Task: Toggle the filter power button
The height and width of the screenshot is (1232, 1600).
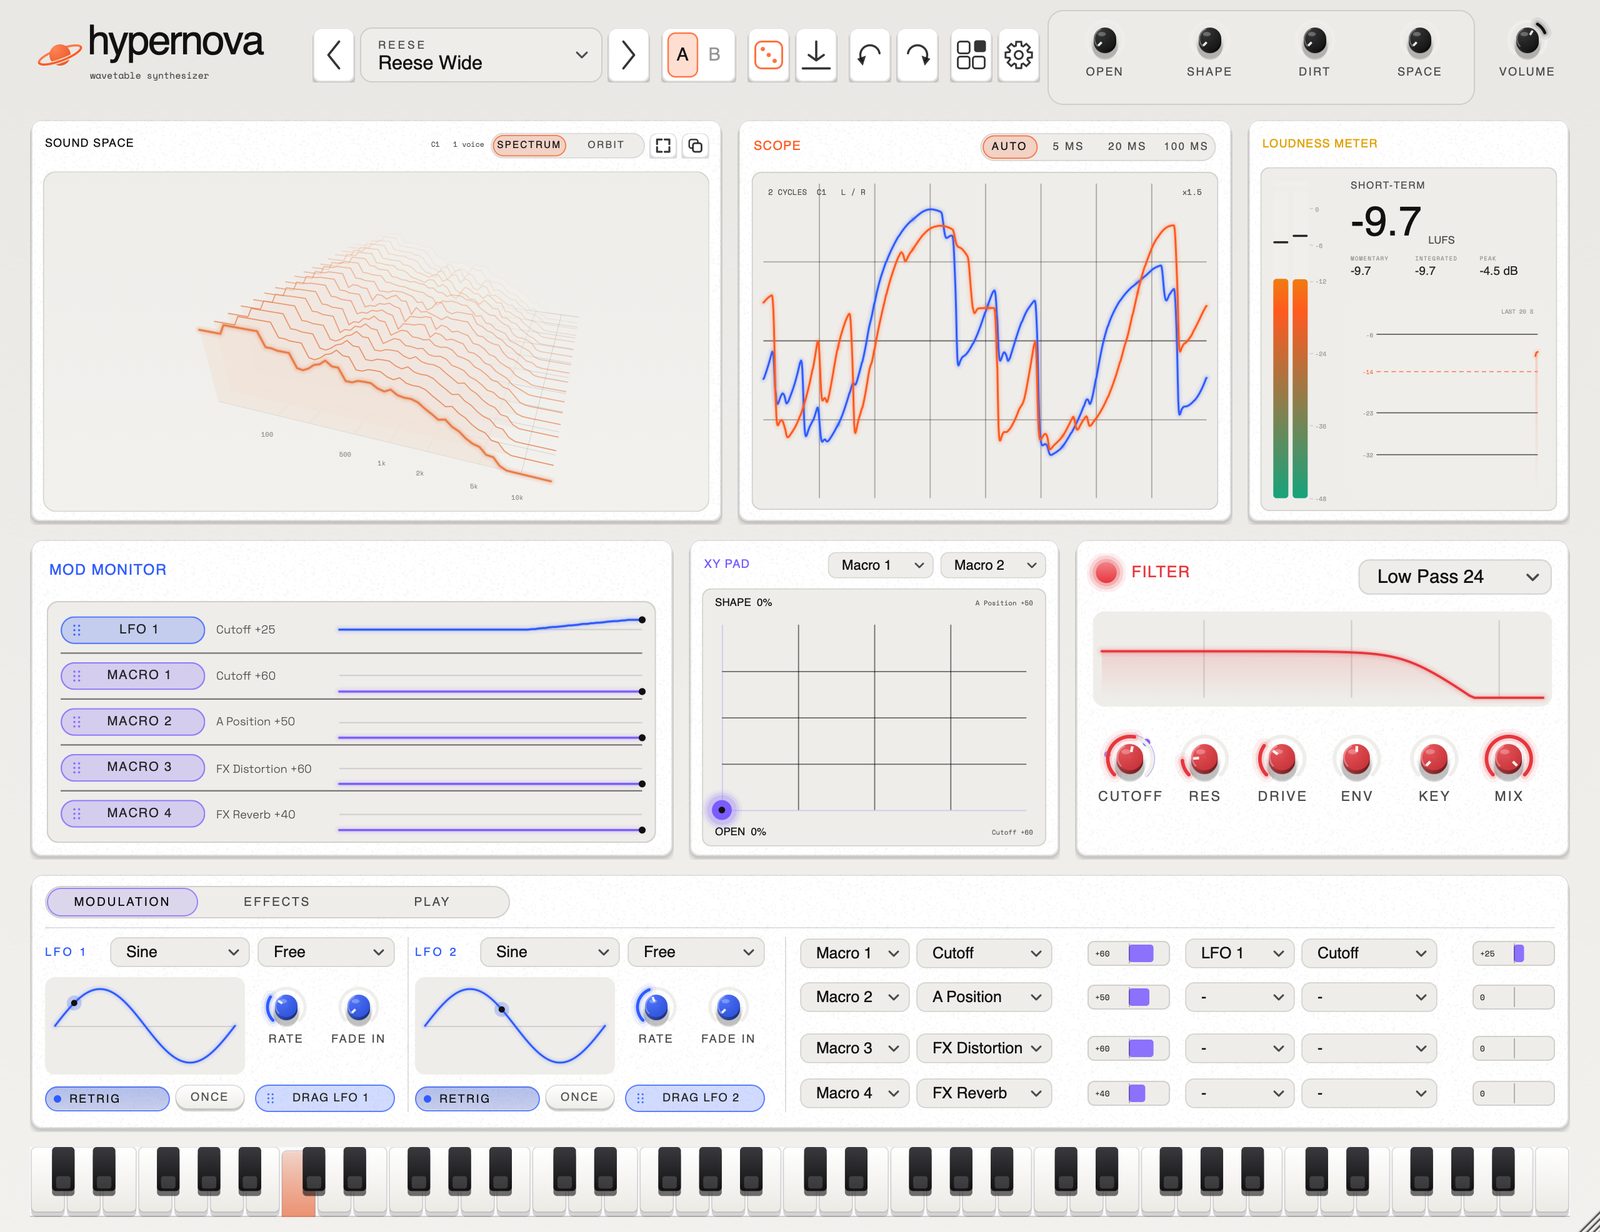Action: point(1106,572)
